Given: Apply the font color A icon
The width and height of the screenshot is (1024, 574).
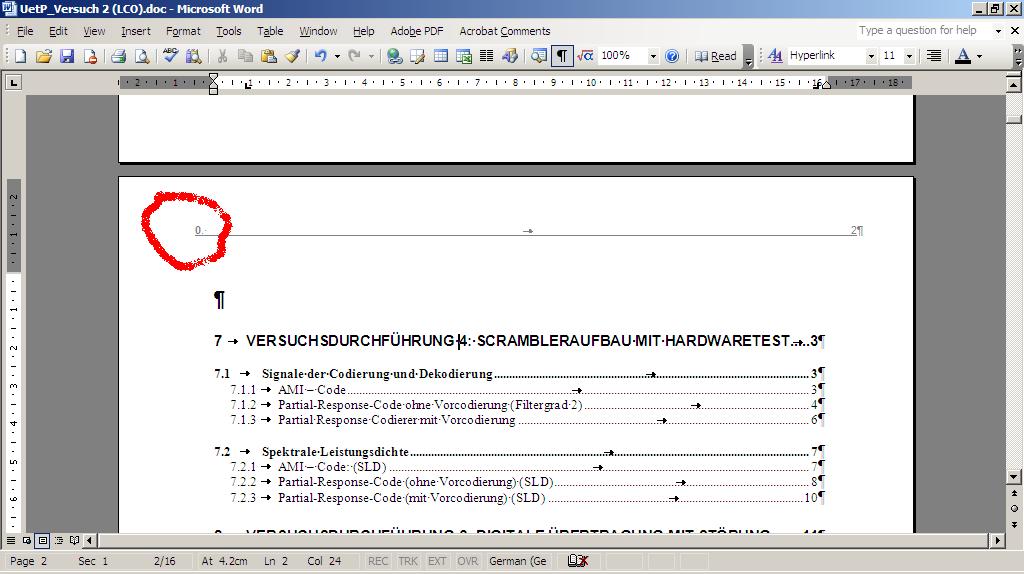Looking at the screenshot, I should point(963,56).
